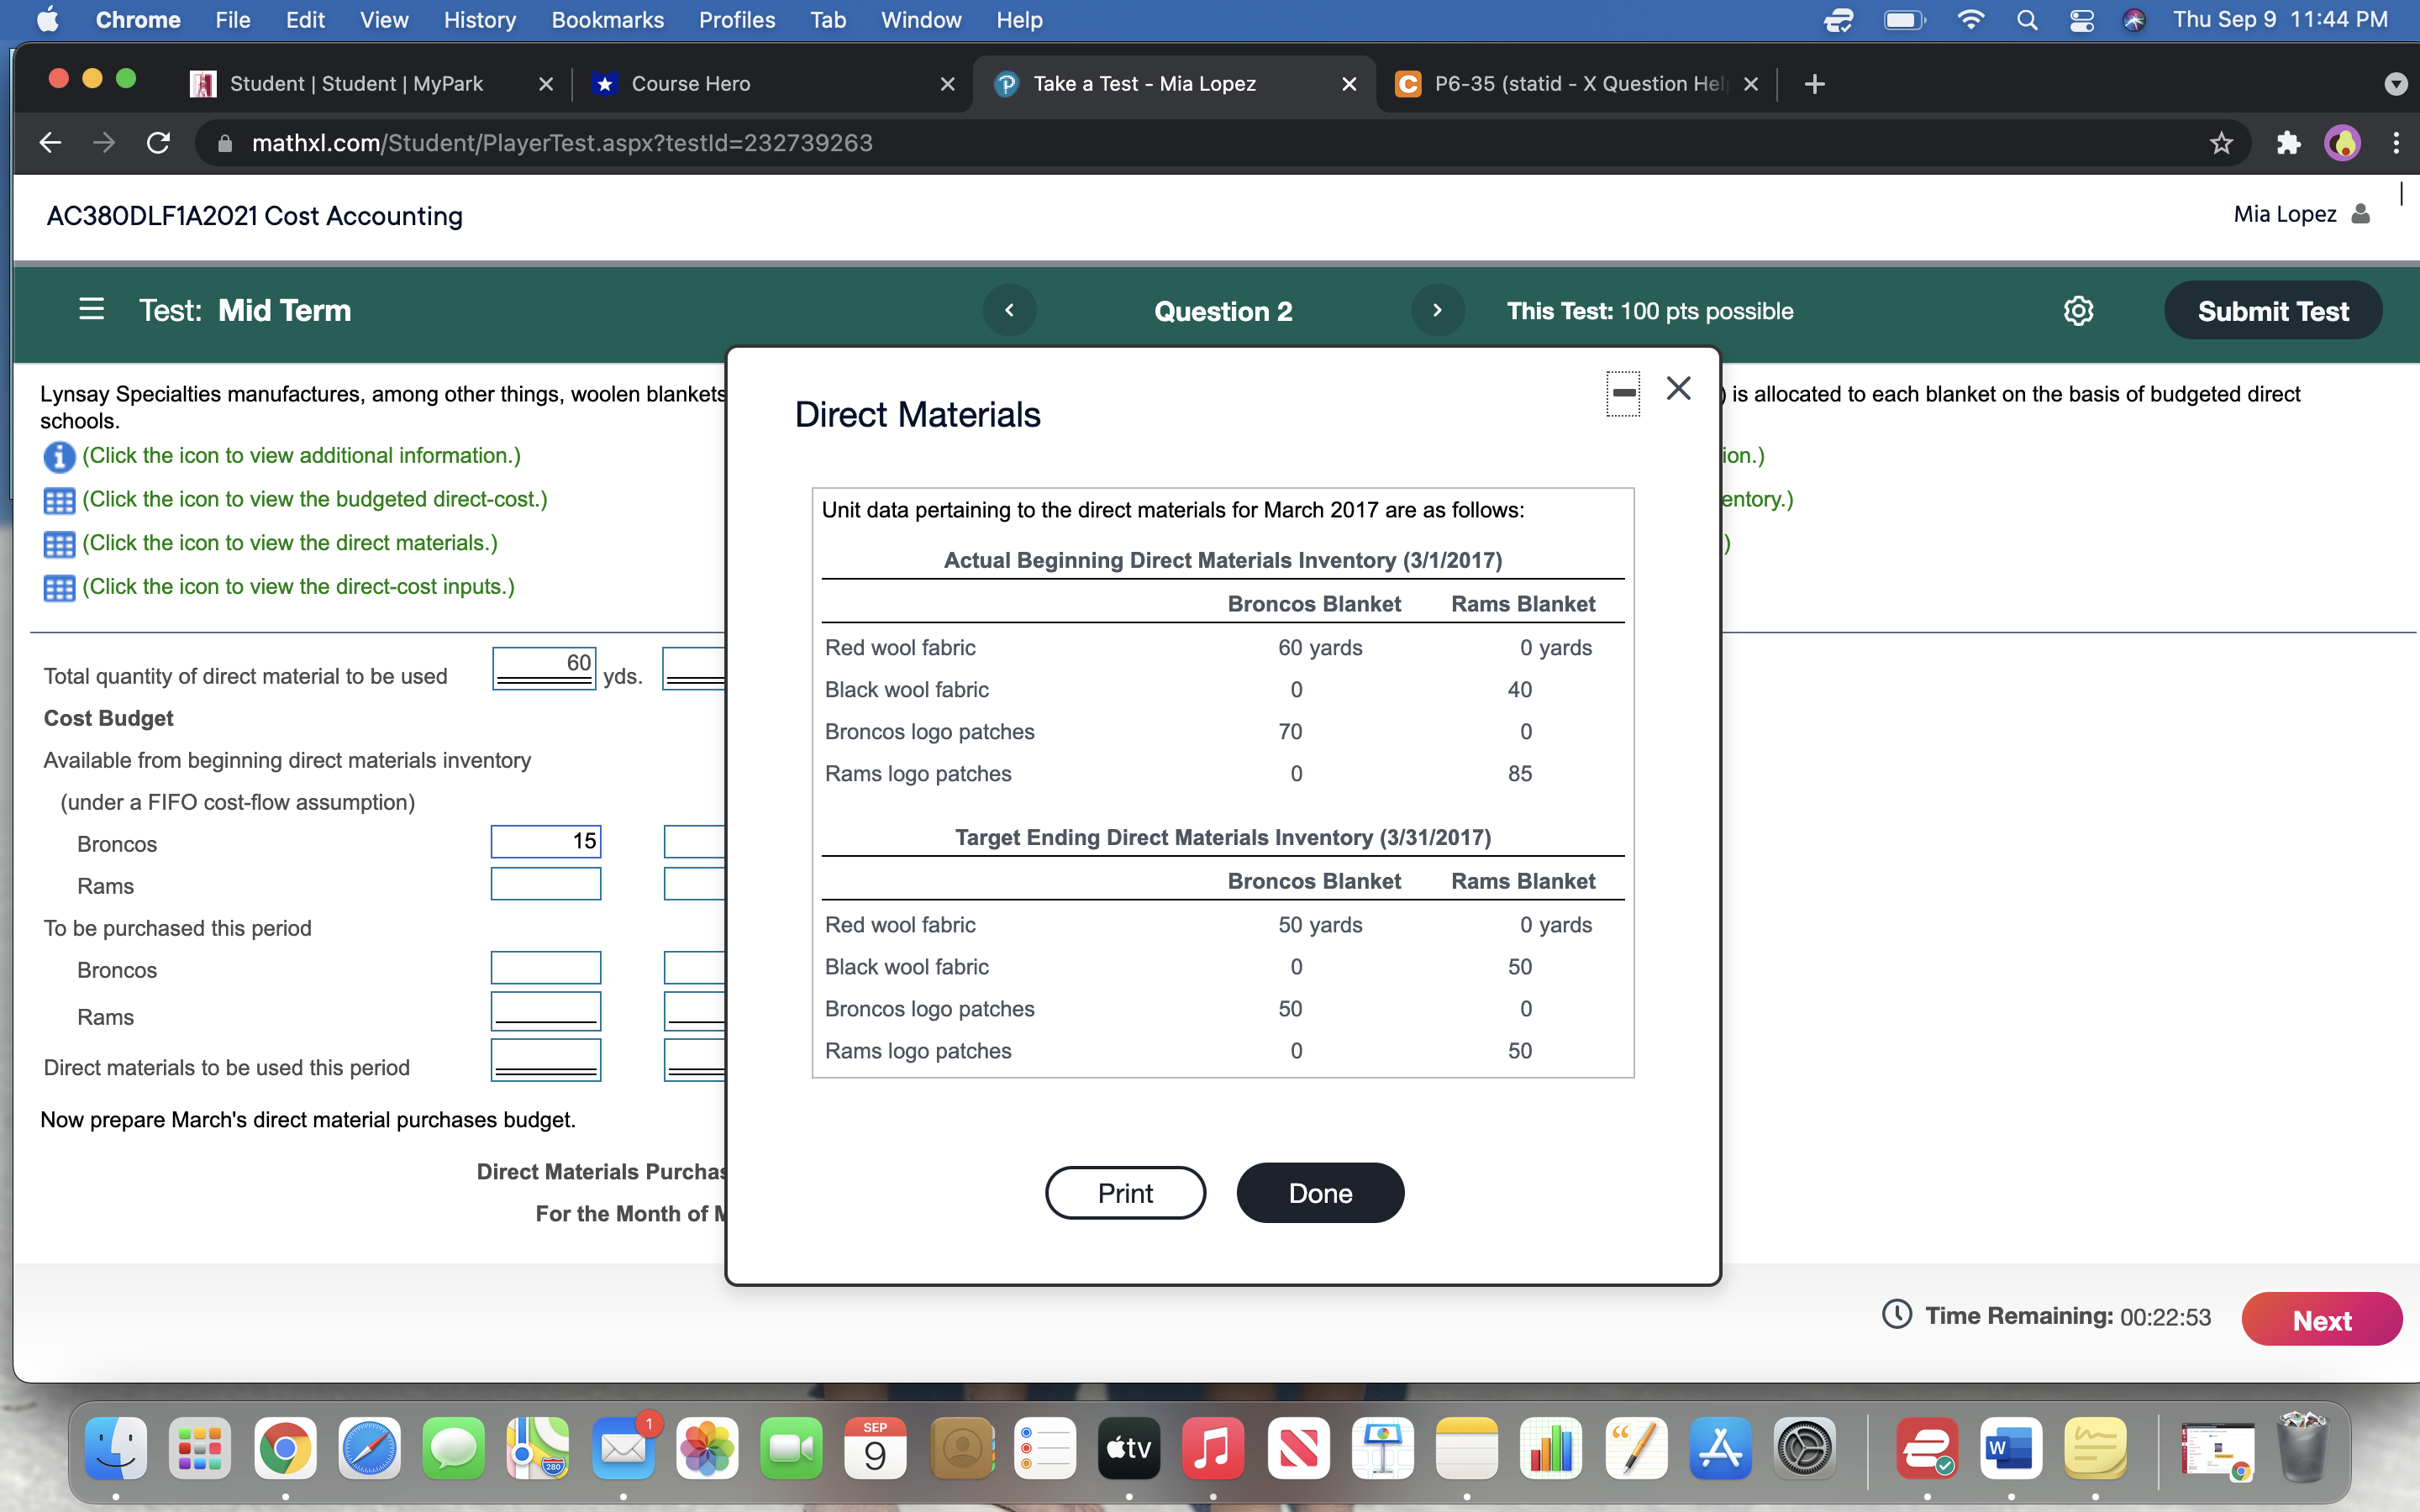Reload the current page
The height and width of the screenshot is (1512, 2420).
coord(158,142)
